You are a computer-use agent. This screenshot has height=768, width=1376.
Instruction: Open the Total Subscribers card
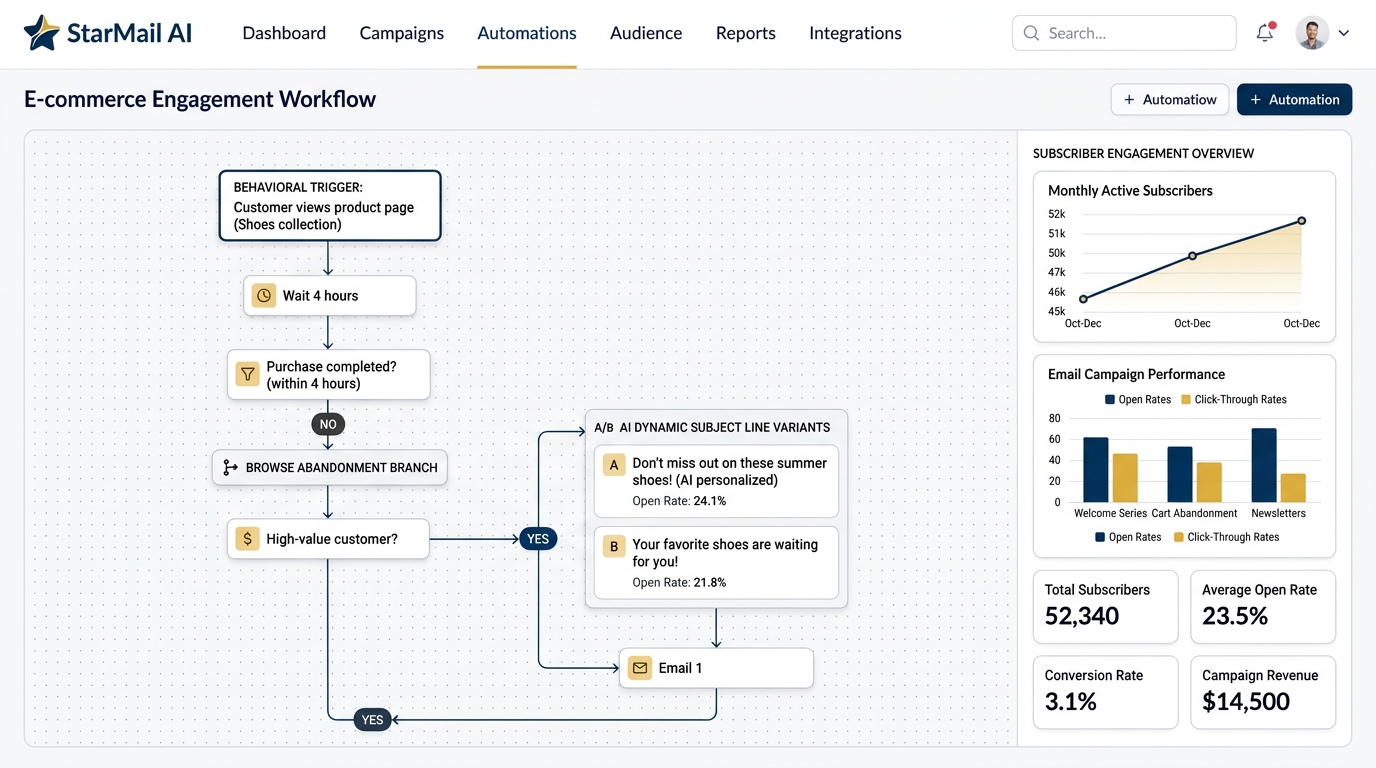click(x=1105, y=607)
